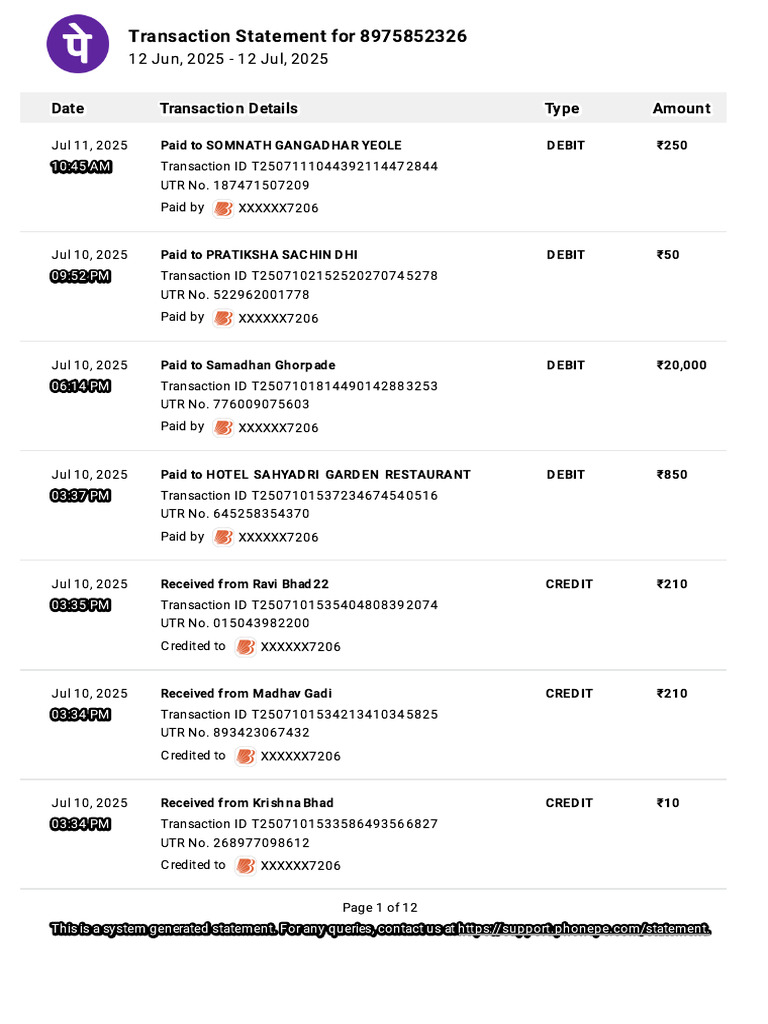768x1024 pixels.
Task: Click the 10:45 AM timestamp
Action: tap(81, 167)
